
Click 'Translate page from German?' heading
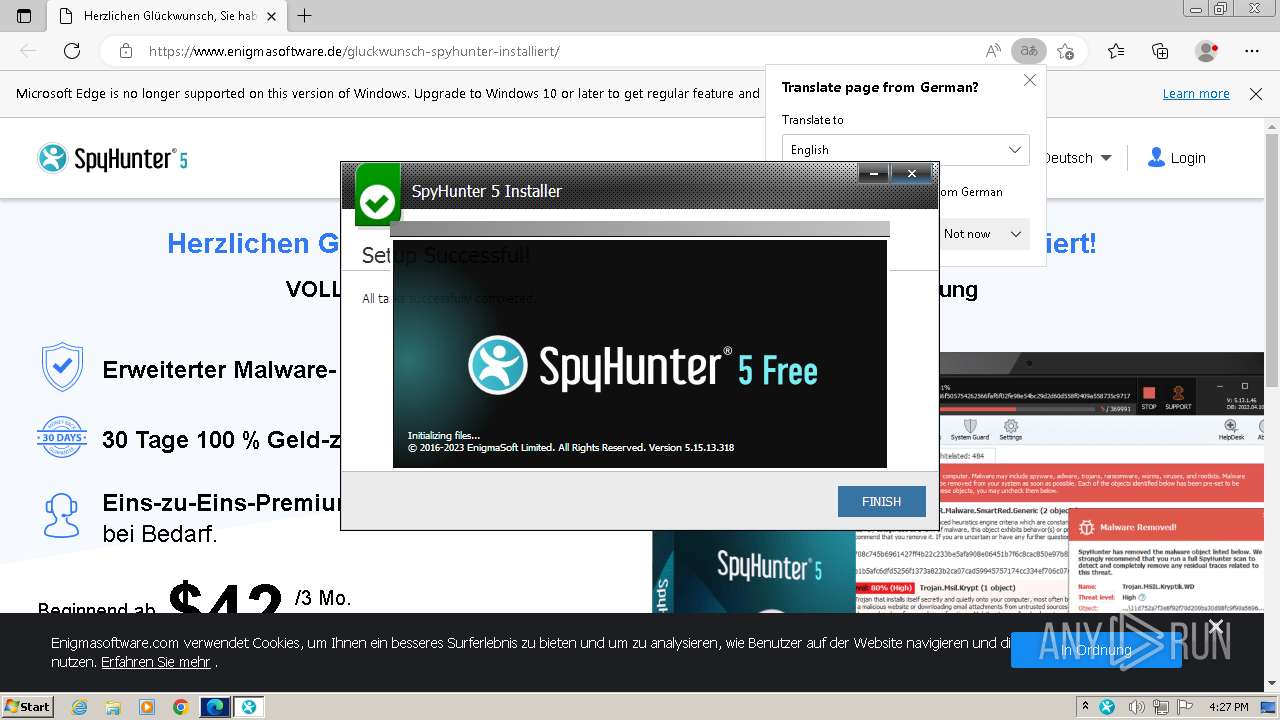pyautogui.click(x=880, y=87)
